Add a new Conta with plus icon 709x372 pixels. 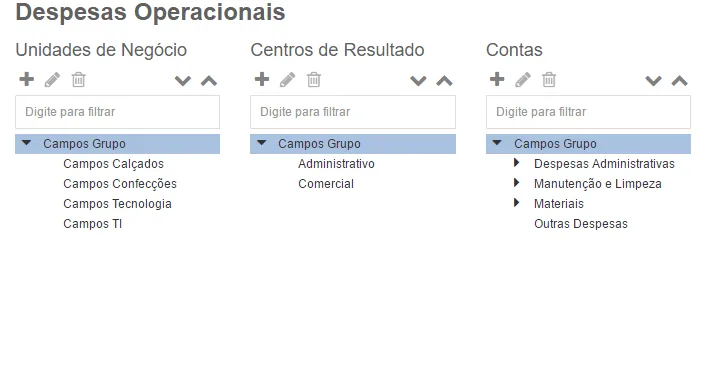(497, 79)
